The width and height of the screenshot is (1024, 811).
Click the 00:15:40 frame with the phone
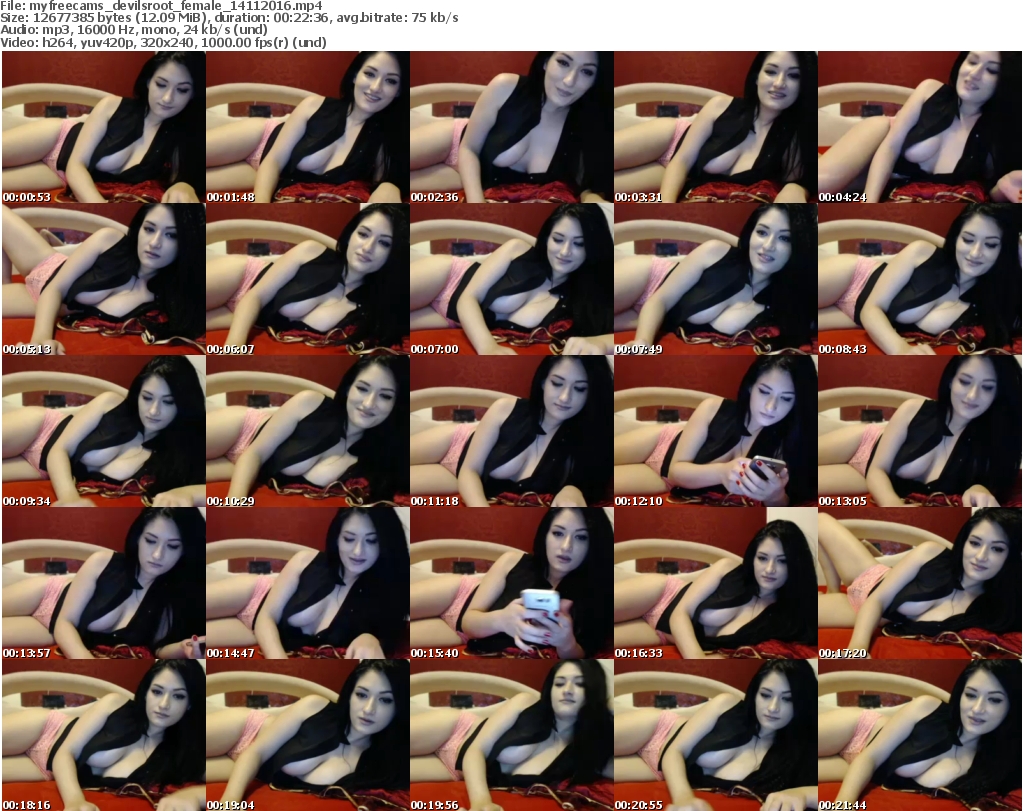tap(511, 583)
